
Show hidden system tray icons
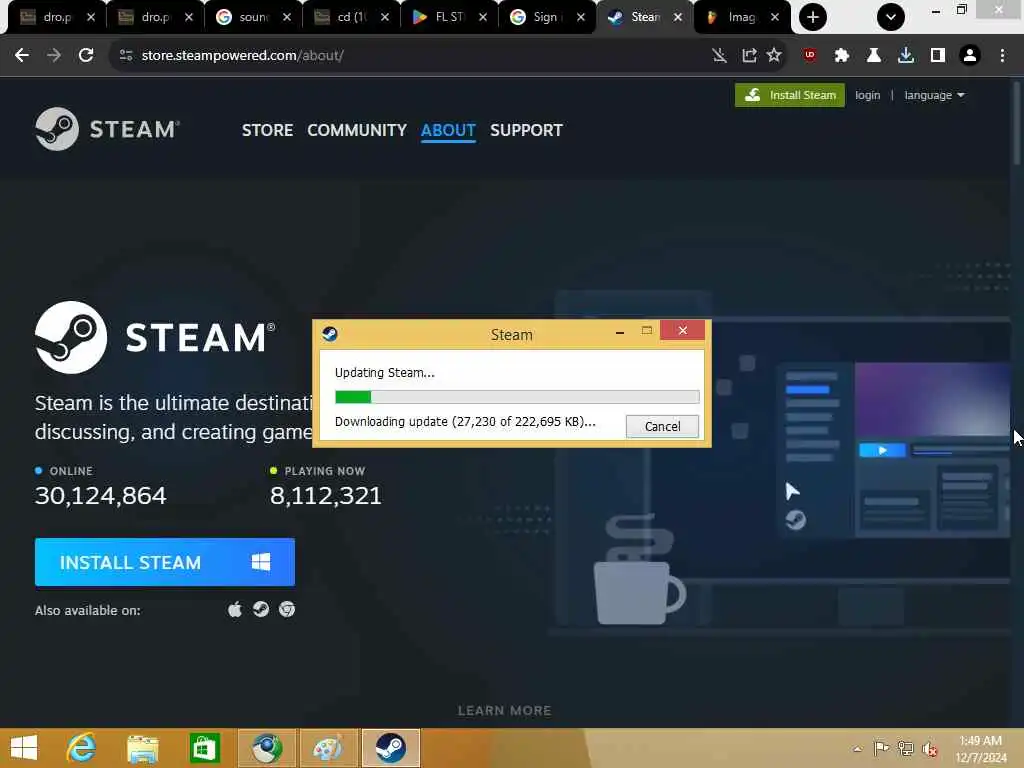click(857, 749)
